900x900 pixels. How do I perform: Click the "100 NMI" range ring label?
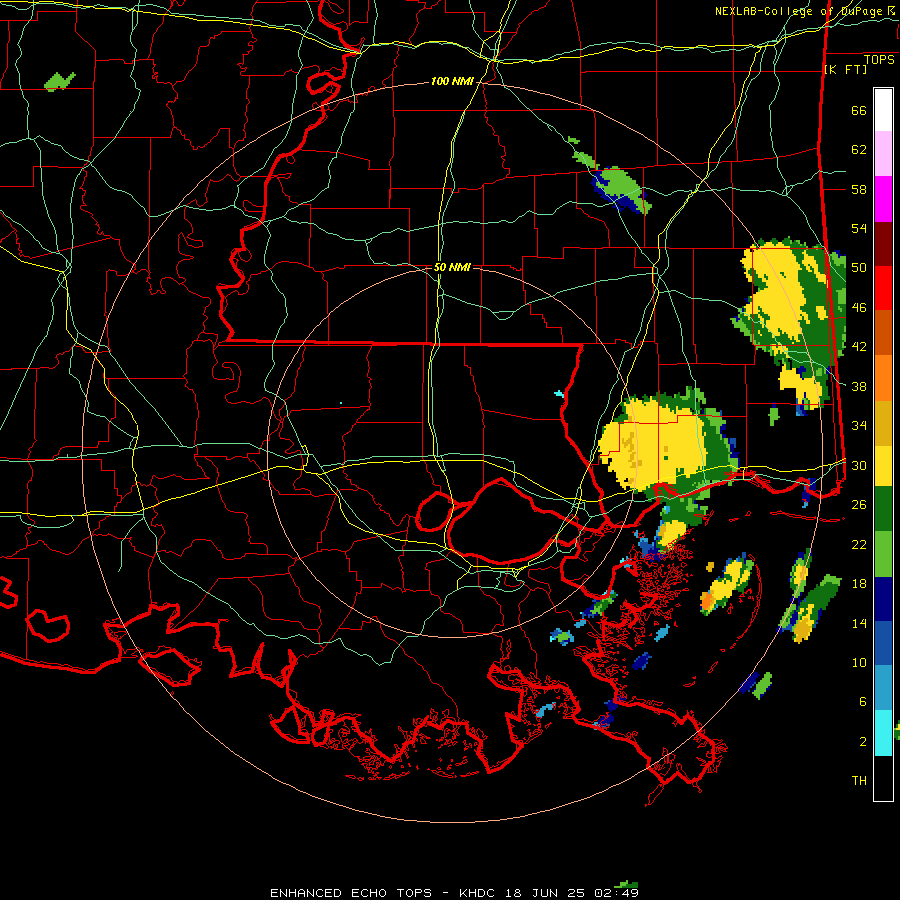coord(452,82)
